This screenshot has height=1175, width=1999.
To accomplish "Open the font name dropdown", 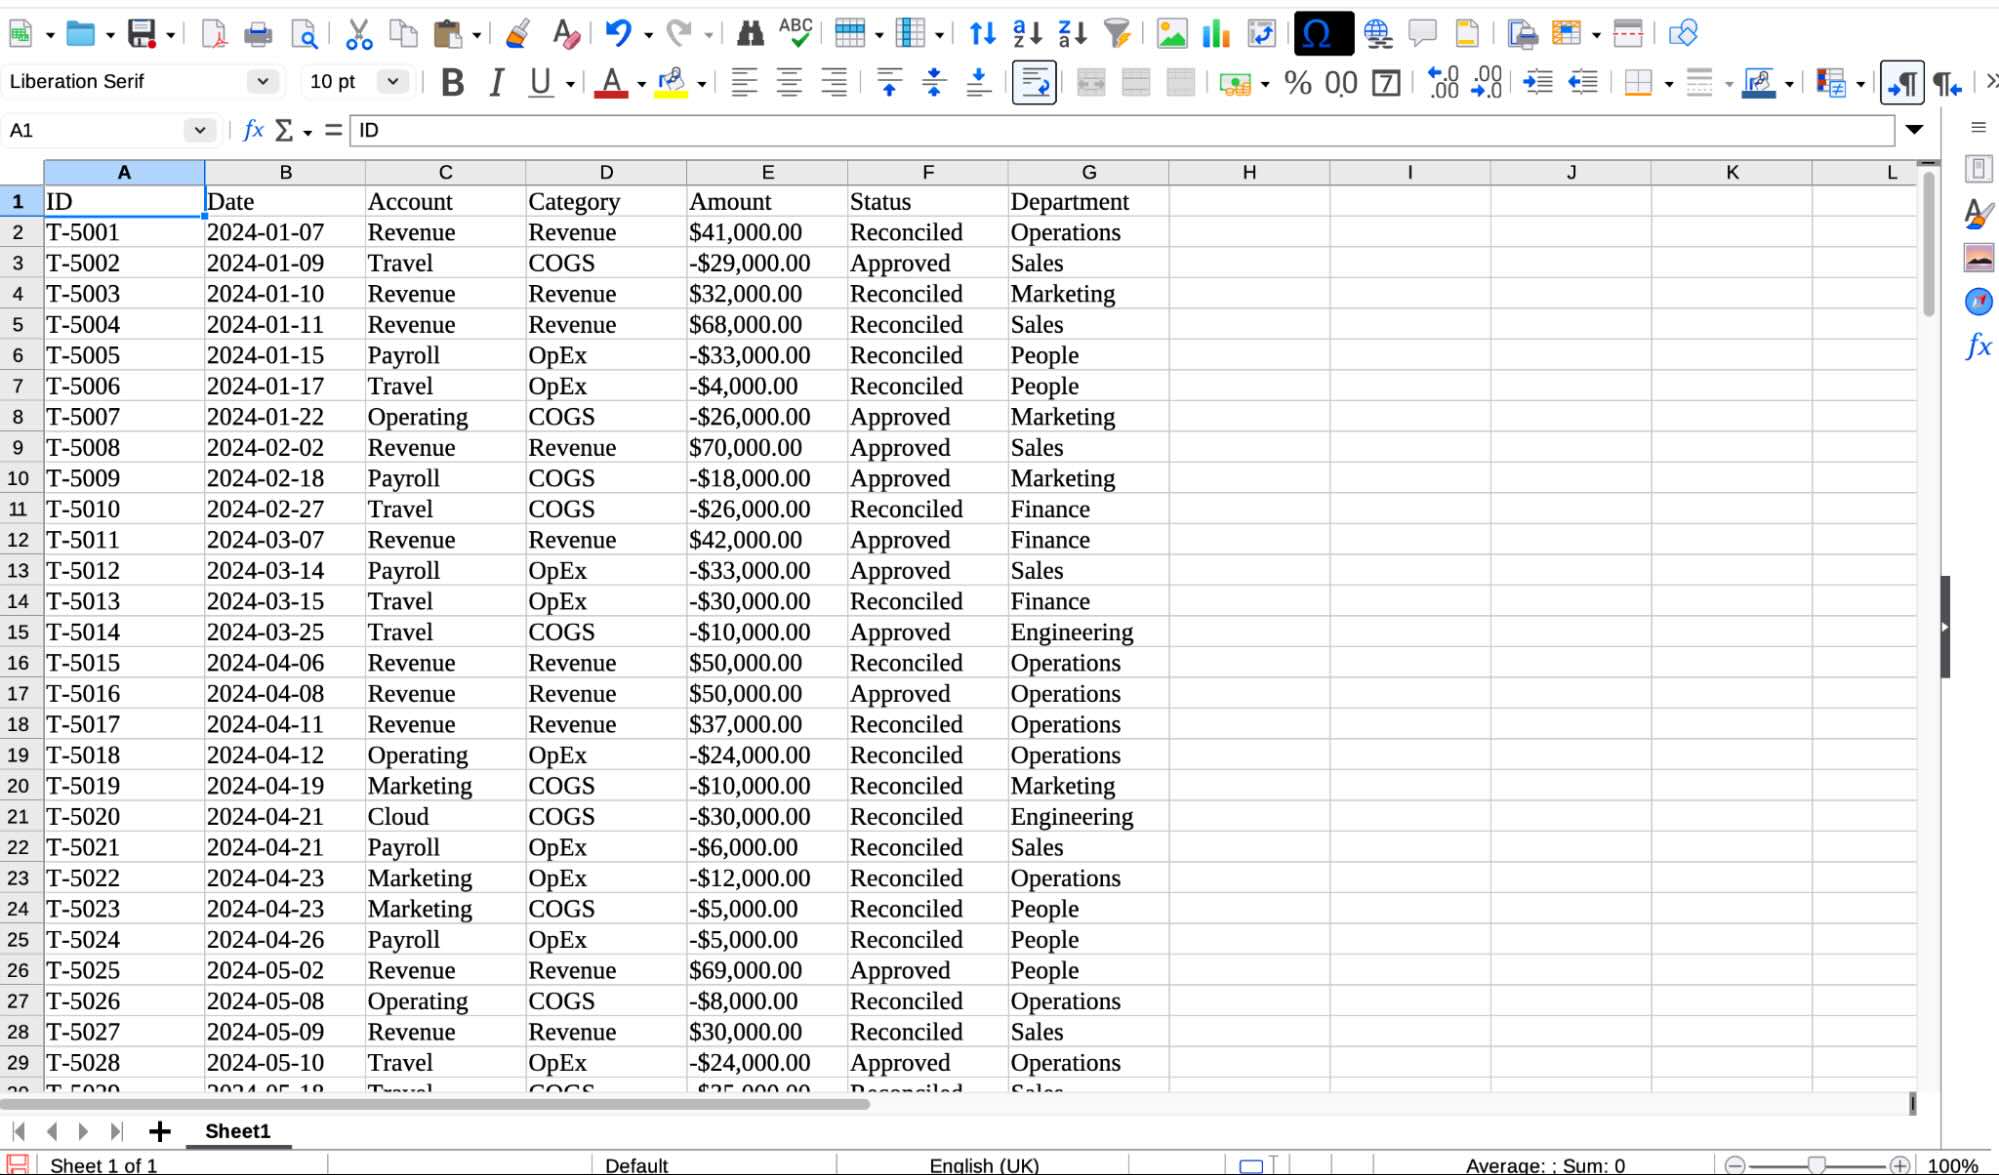I will (x=263, y=81).
